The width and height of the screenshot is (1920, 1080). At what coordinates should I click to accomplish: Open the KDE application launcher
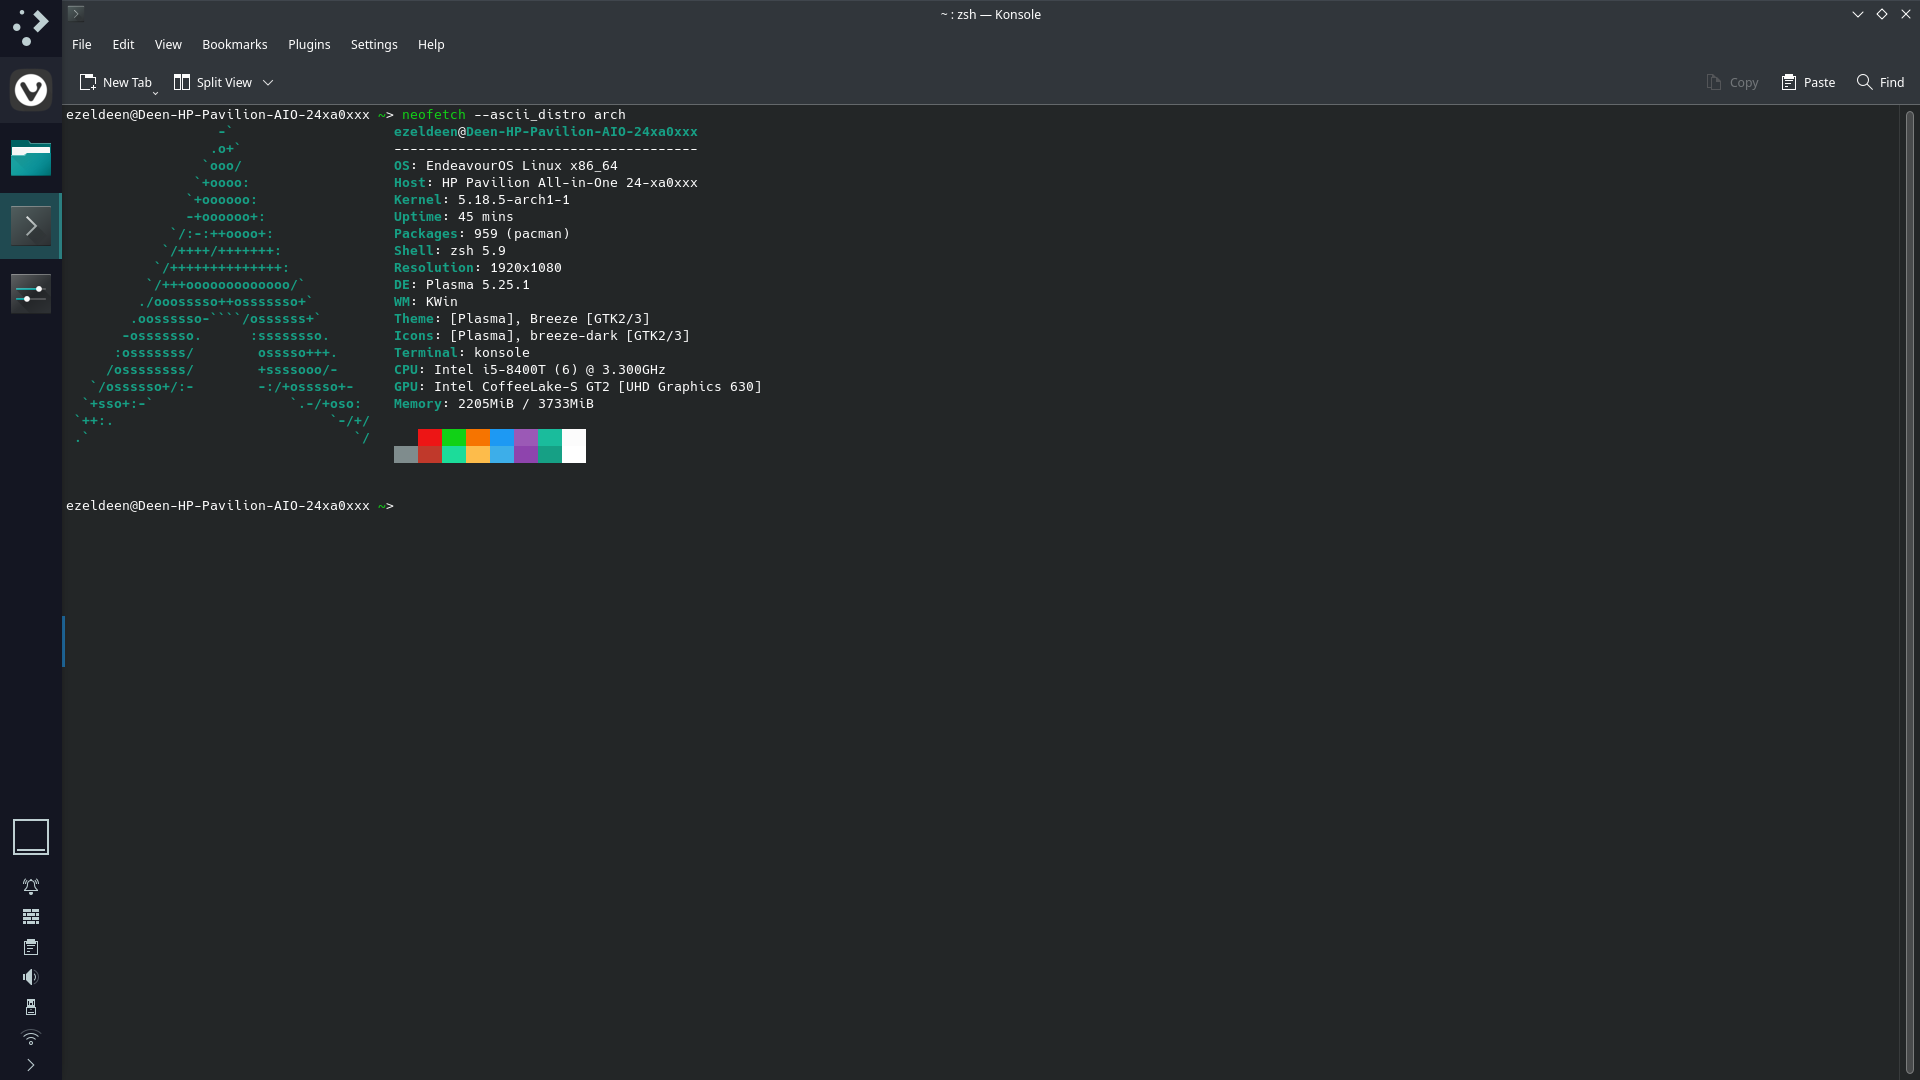tap(30, 27)
